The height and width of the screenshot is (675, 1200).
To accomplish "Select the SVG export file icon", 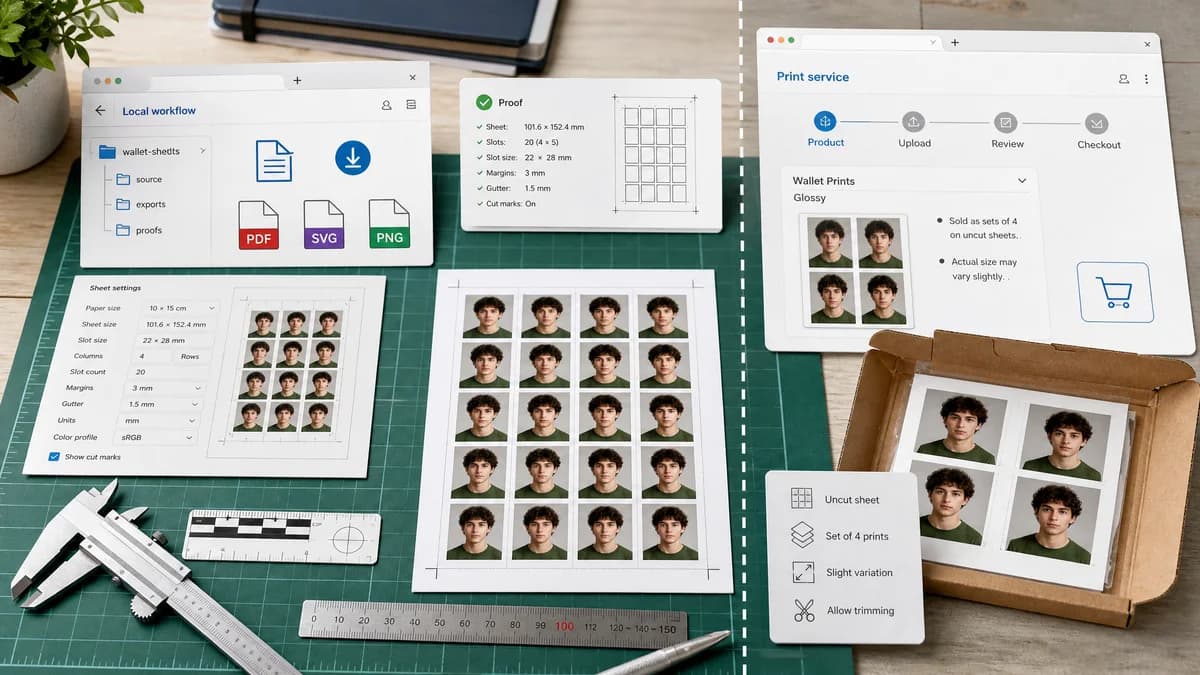I will (x=324, y=224).
